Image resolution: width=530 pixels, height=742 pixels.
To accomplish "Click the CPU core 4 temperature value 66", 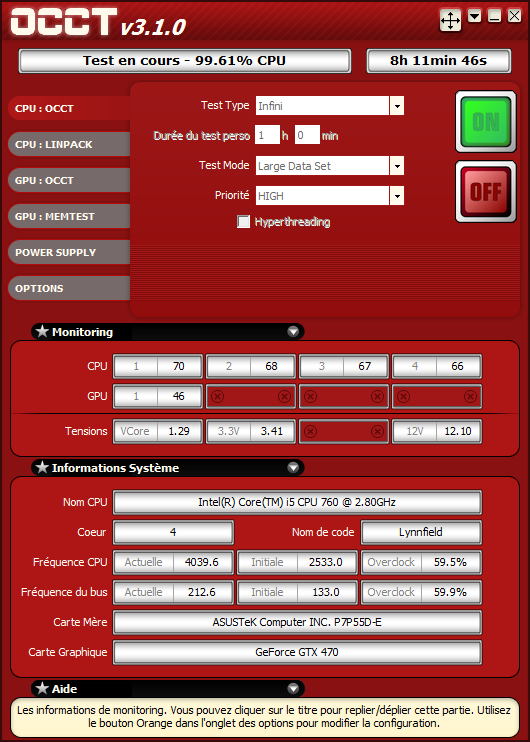I will (457, 366).
